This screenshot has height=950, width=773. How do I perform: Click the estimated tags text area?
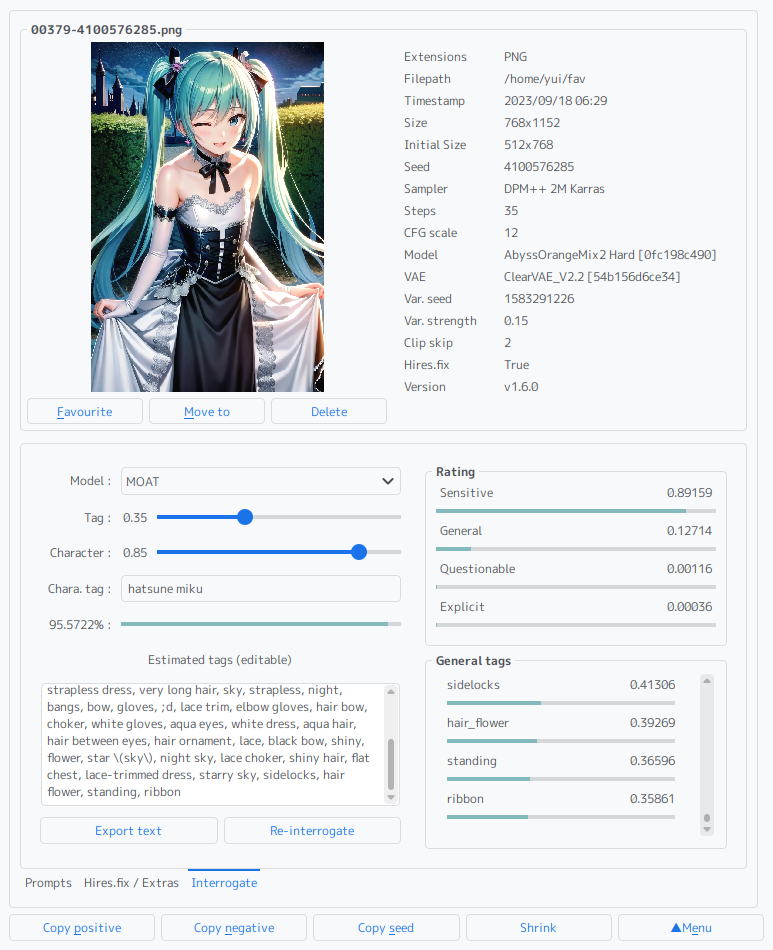coord(212,745)
